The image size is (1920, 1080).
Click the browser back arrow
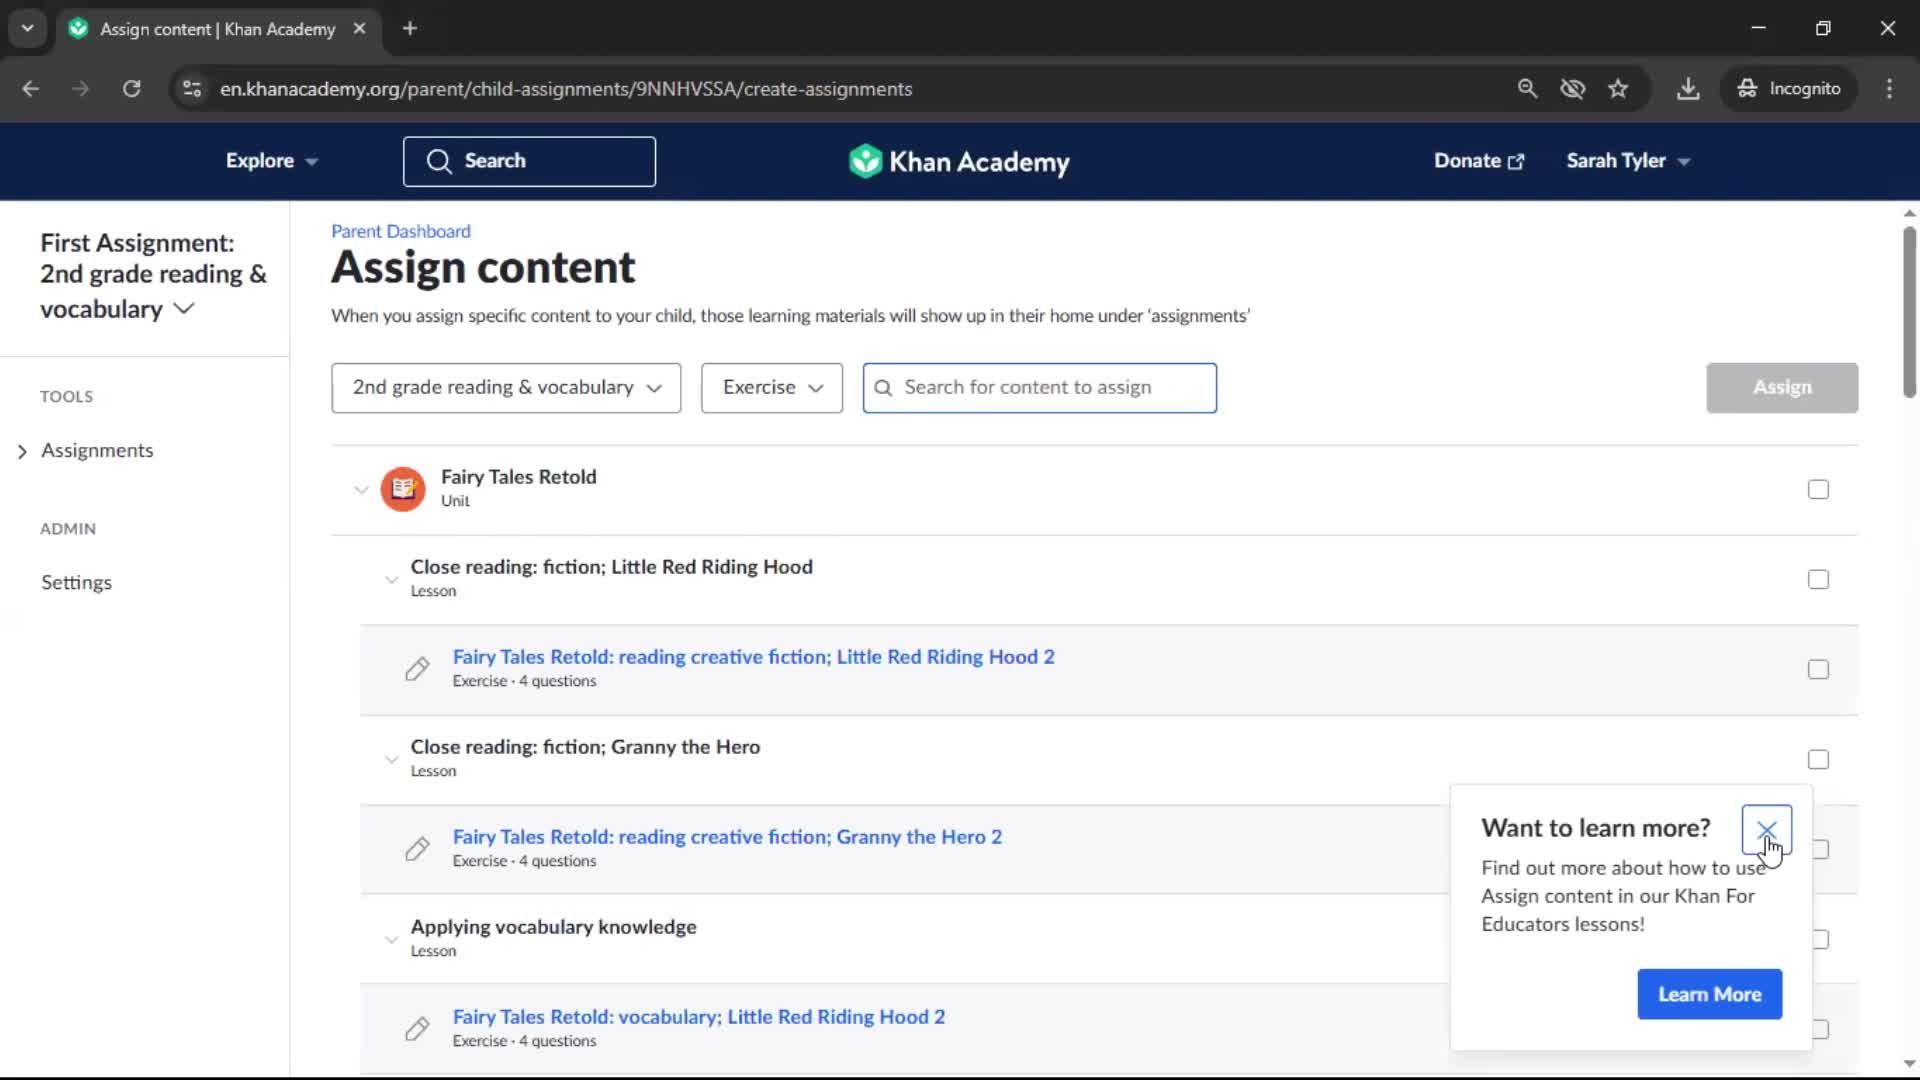point(31,89)
